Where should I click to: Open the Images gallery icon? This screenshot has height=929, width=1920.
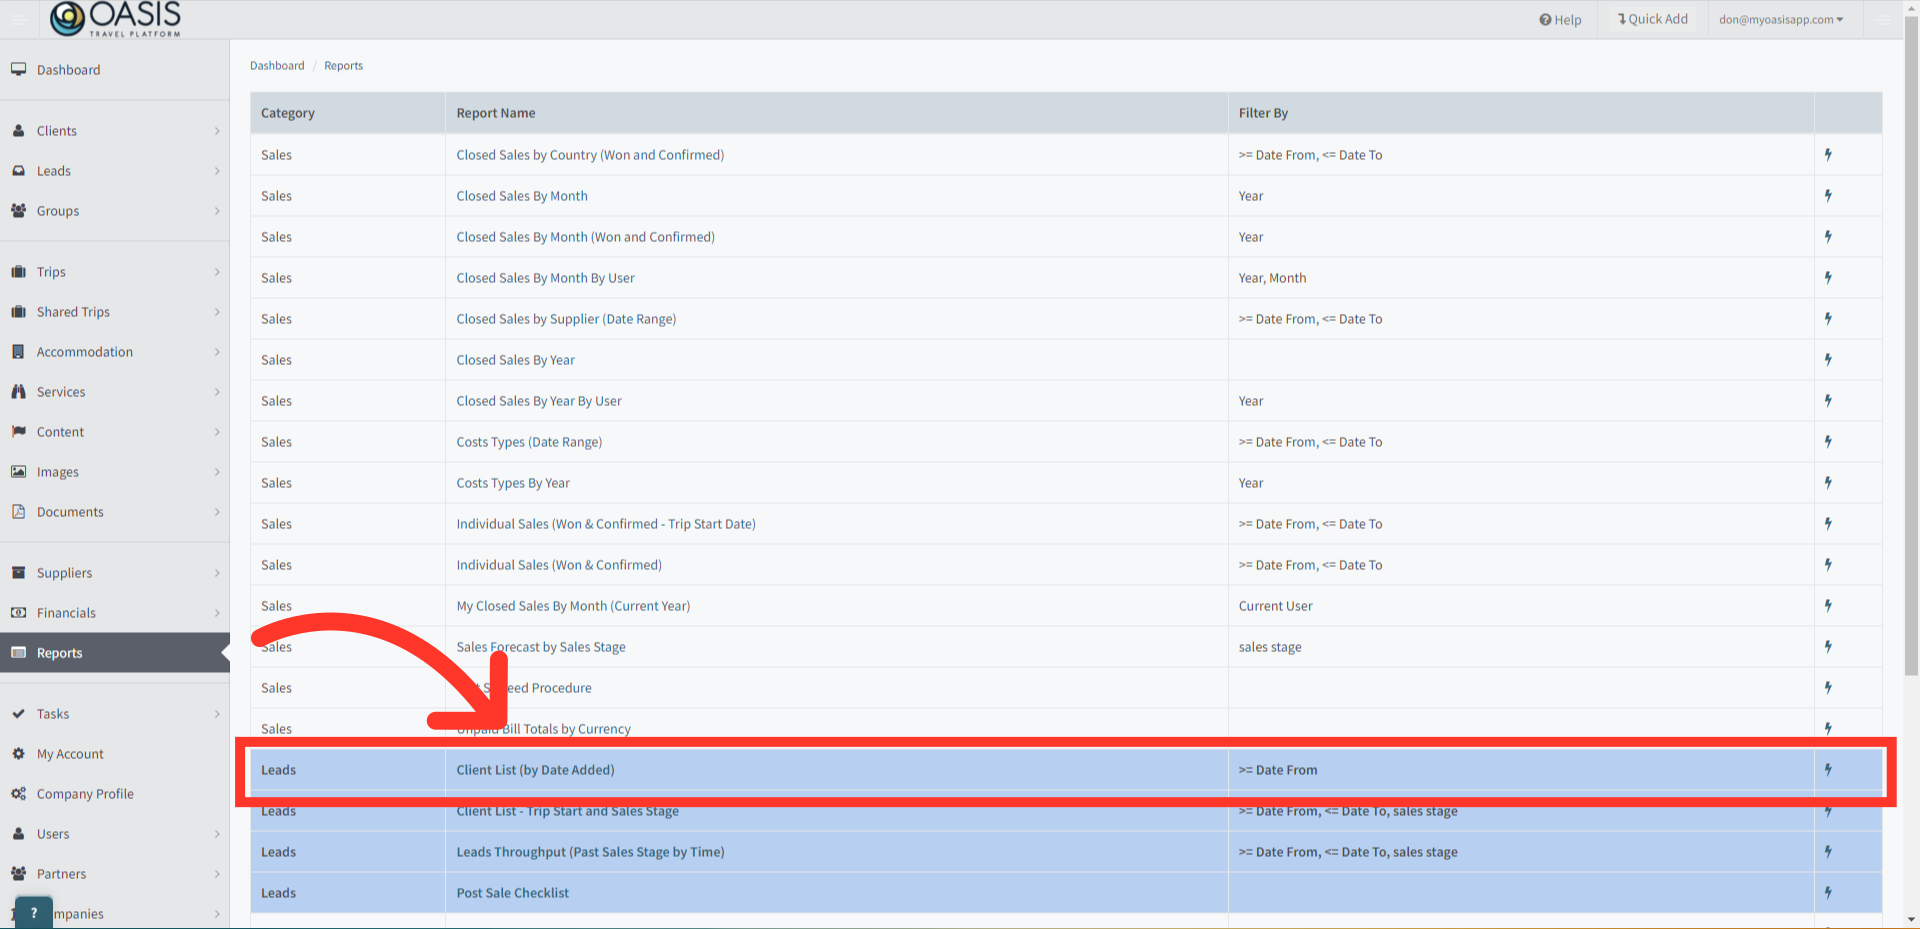pyautogui.click(x=19, y=471)
